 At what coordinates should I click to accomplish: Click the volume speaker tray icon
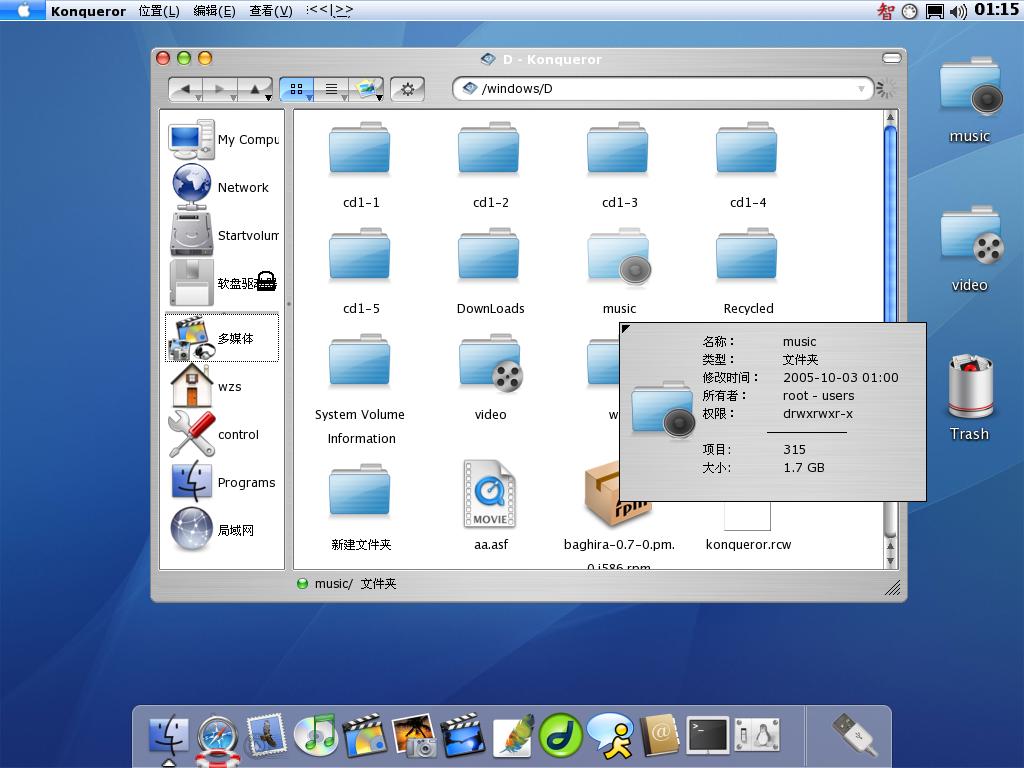click(x=957, y=11)
